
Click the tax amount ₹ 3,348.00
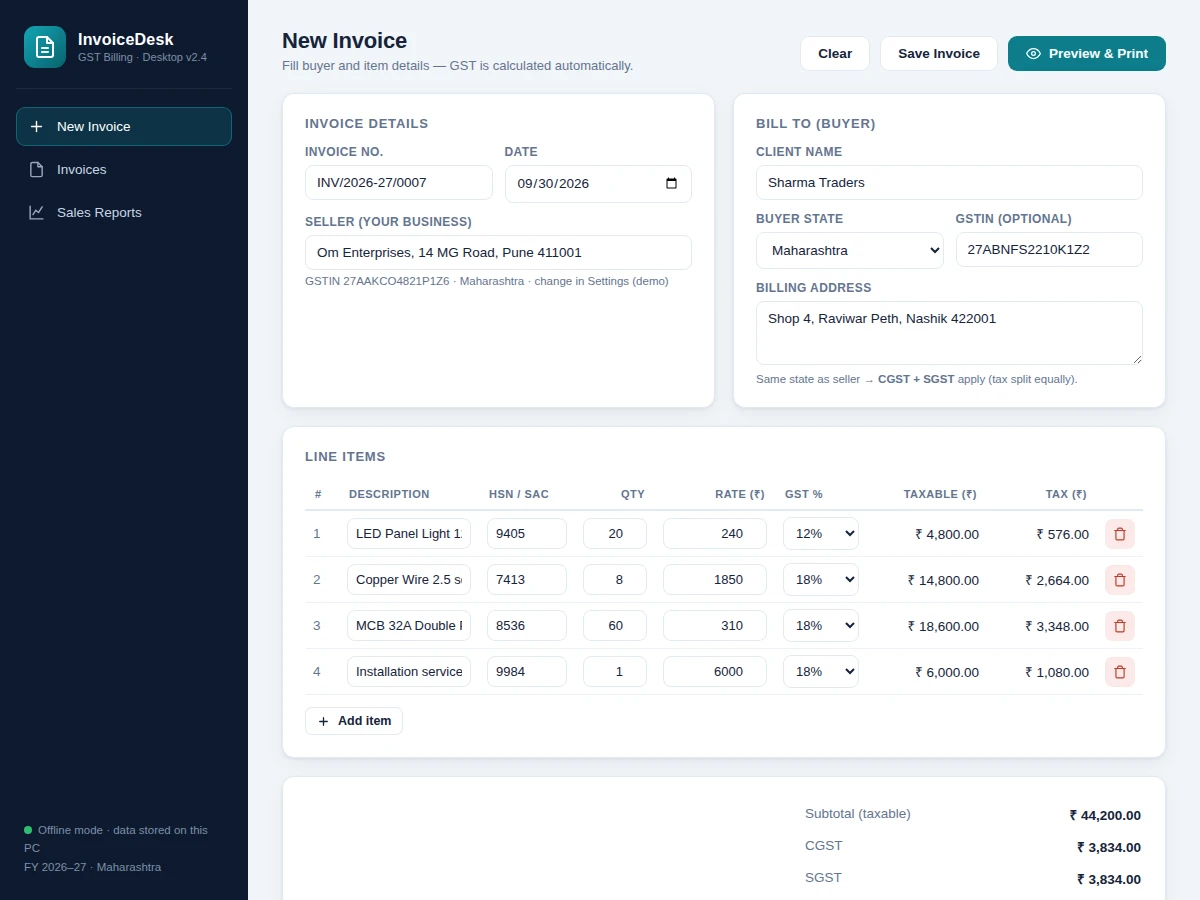tap(1057, 626)
